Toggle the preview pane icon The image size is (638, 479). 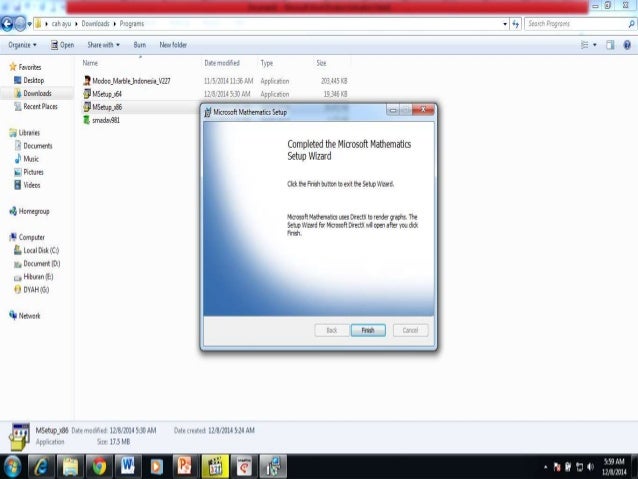[610, 45]
